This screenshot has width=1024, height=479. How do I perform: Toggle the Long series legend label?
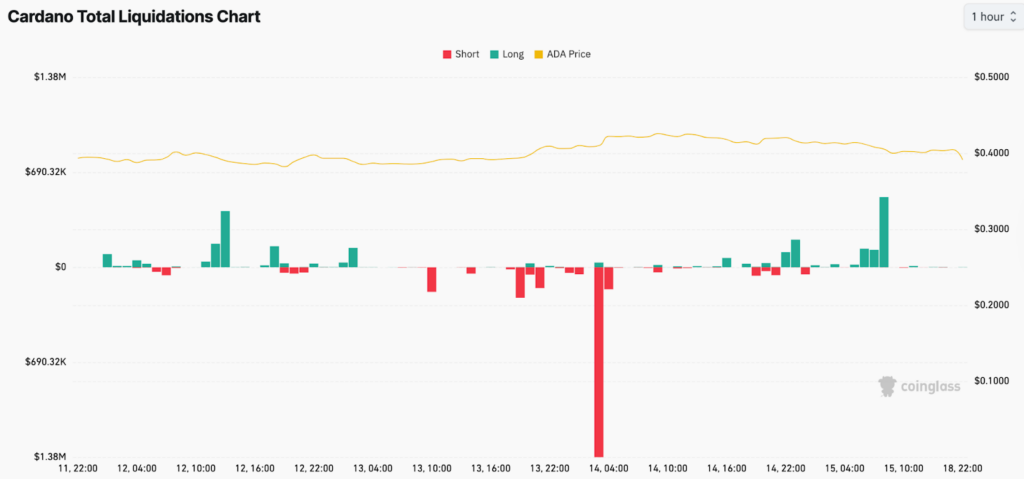click(x=513, y=54)
